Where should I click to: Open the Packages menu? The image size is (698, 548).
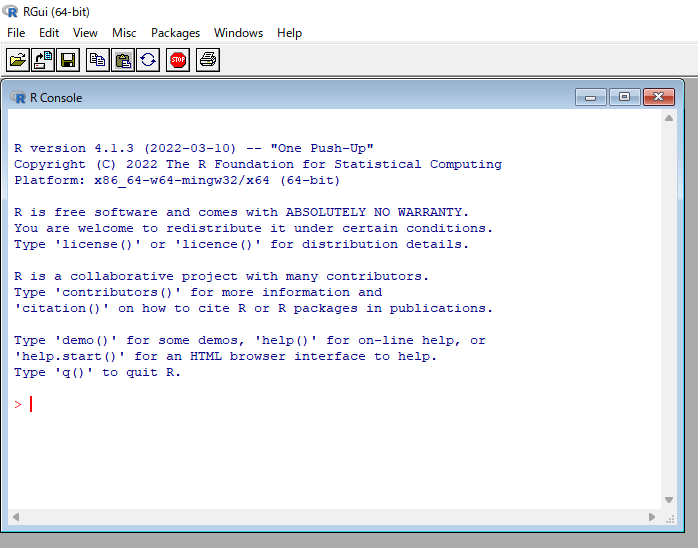click(175, 33)
